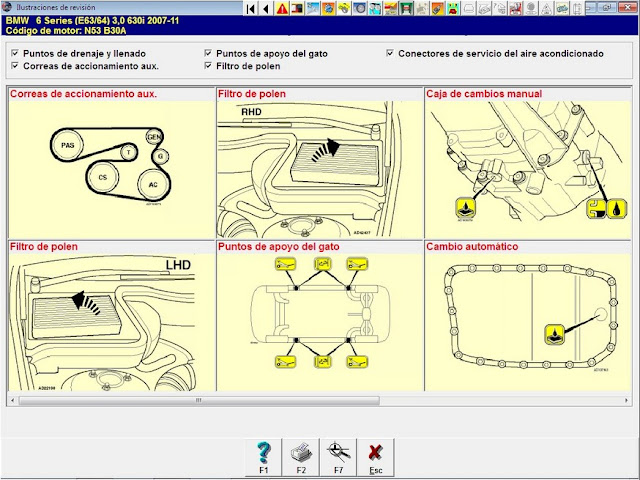Click the 'Cambio automático' heading
The width and height of the screenshot is (640, 480).
click(x=472, y=247)
